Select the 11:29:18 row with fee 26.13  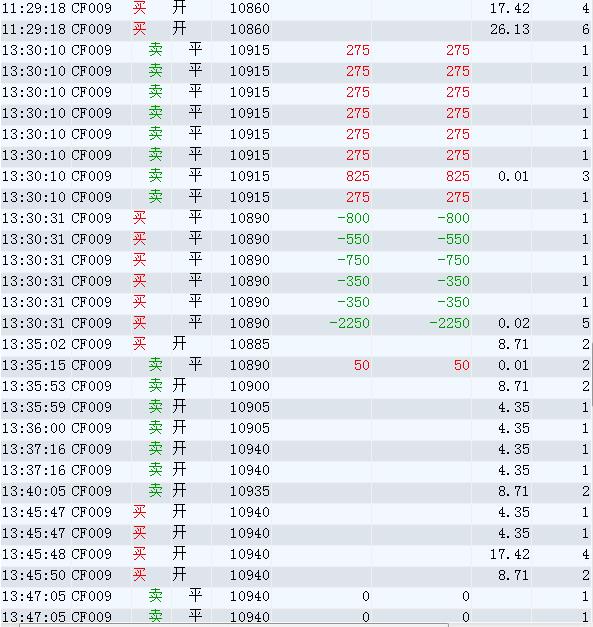(296, 29)
